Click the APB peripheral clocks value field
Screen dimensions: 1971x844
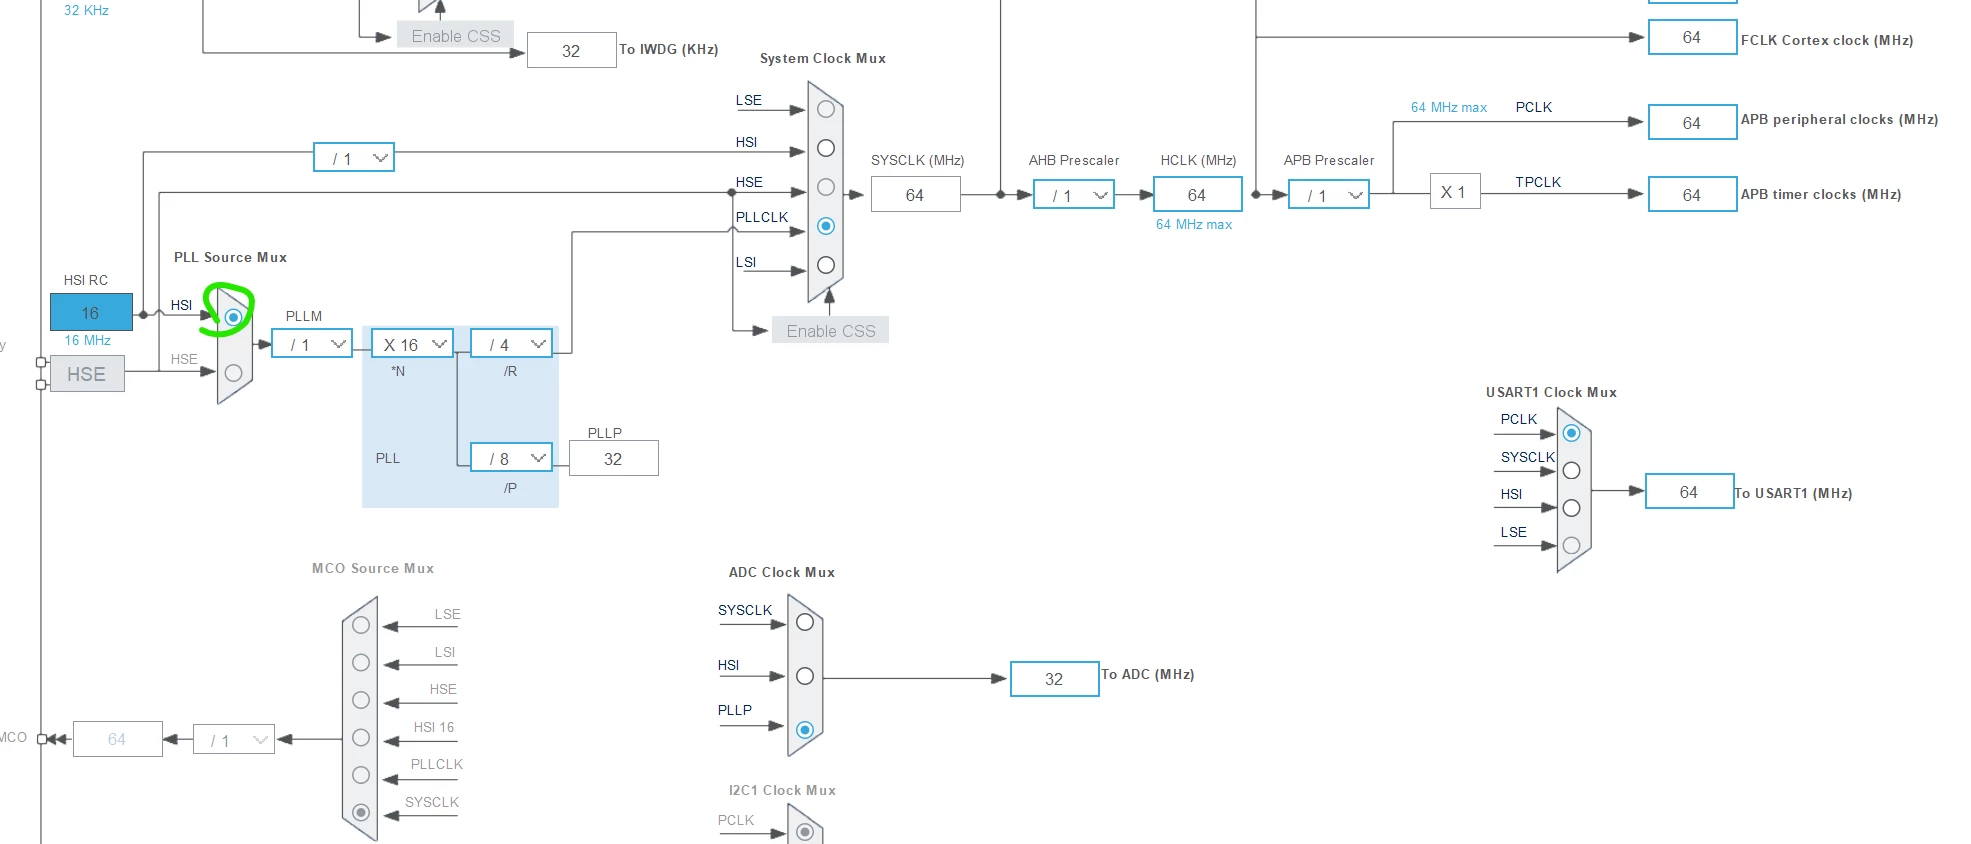(x=1692, y=123)
